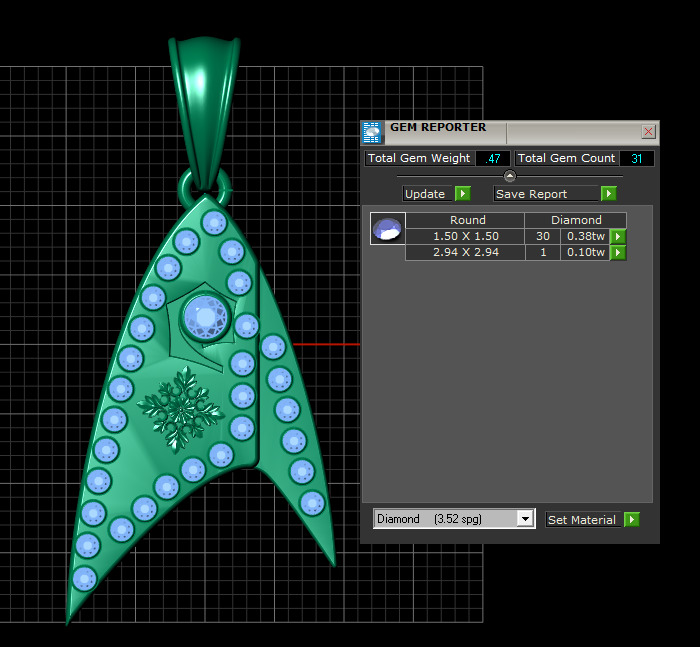Viewport: 700px width, 647px height.
Task: Click the Set Material label
Action: pyautogui.click(x=582, y=520)
